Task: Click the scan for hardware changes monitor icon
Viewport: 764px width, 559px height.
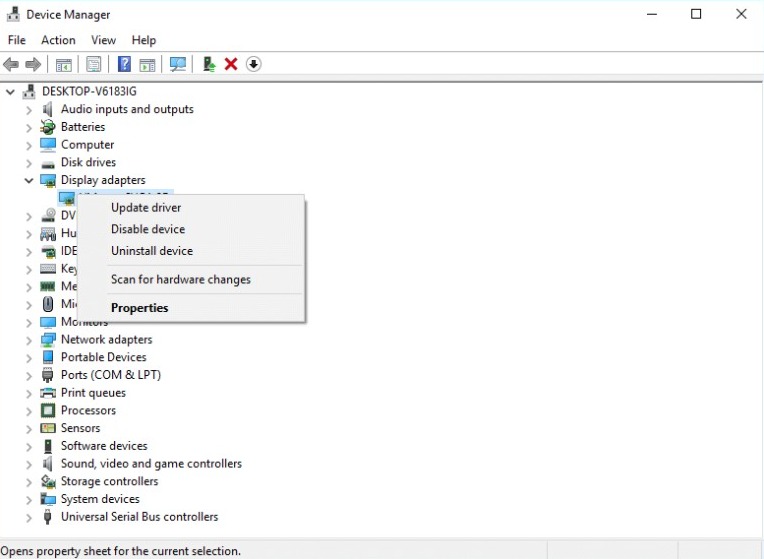Action: tap(178, 64)
